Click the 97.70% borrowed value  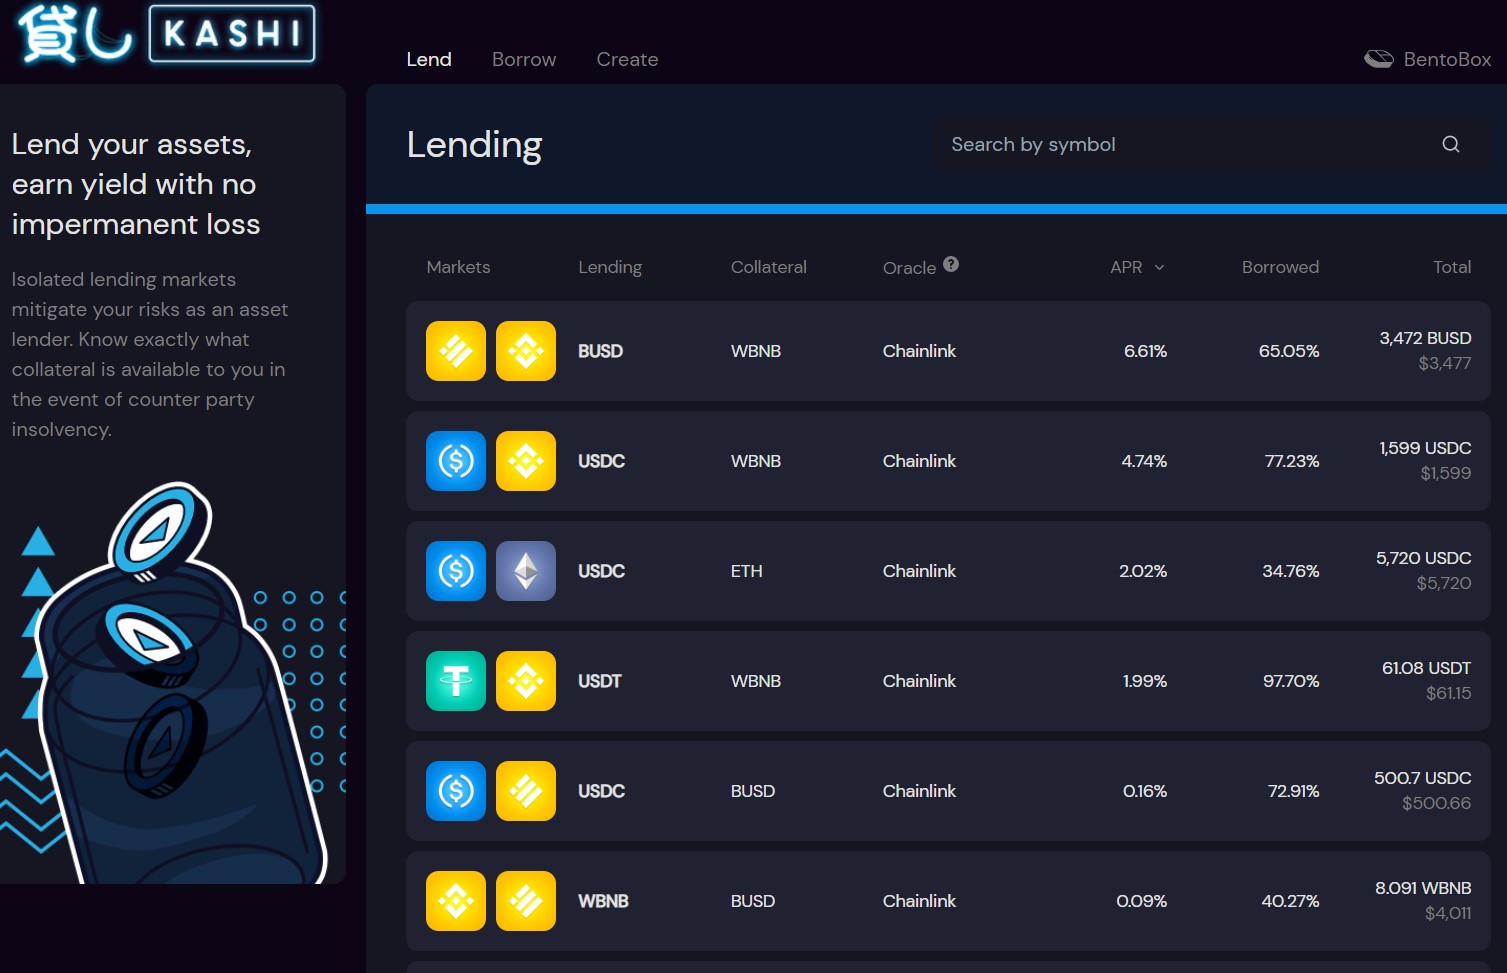click(x=1291, y=681)
